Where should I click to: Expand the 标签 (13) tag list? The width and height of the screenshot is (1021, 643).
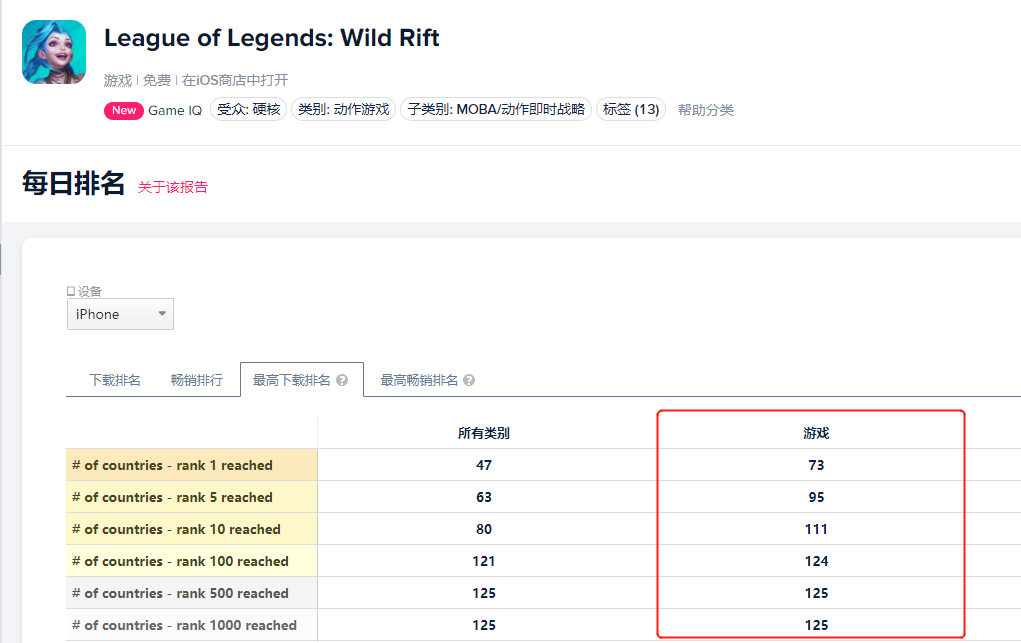tap(631, 110)
